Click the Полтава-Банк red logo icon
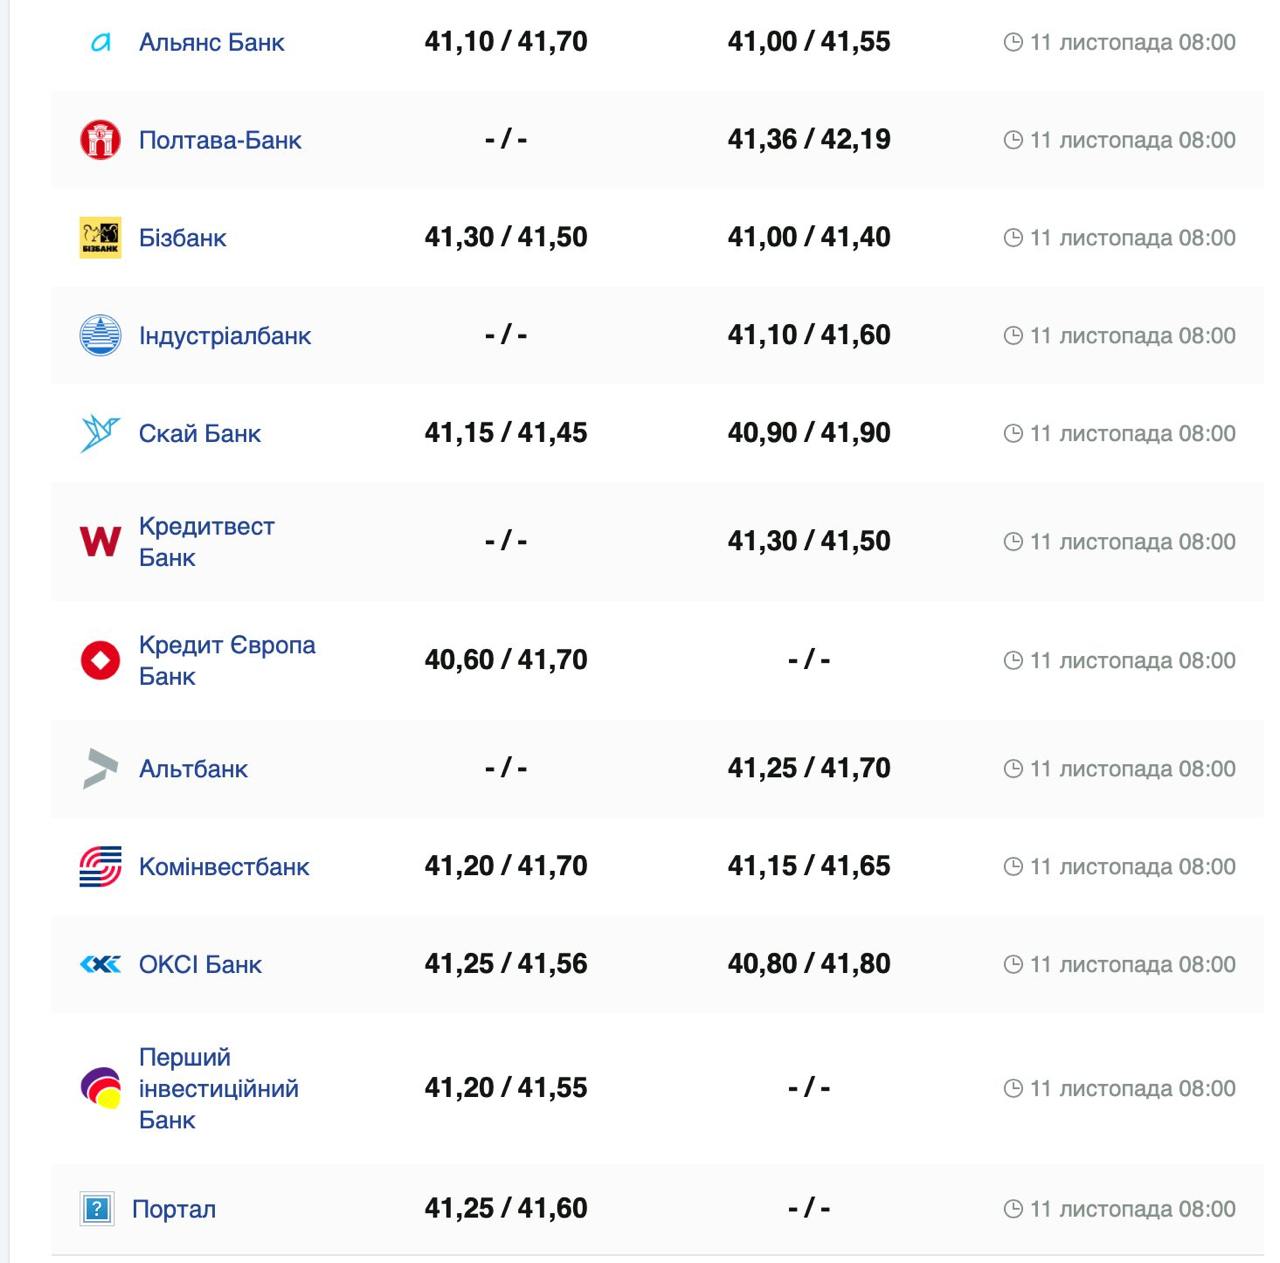 [x=100, y=140]
